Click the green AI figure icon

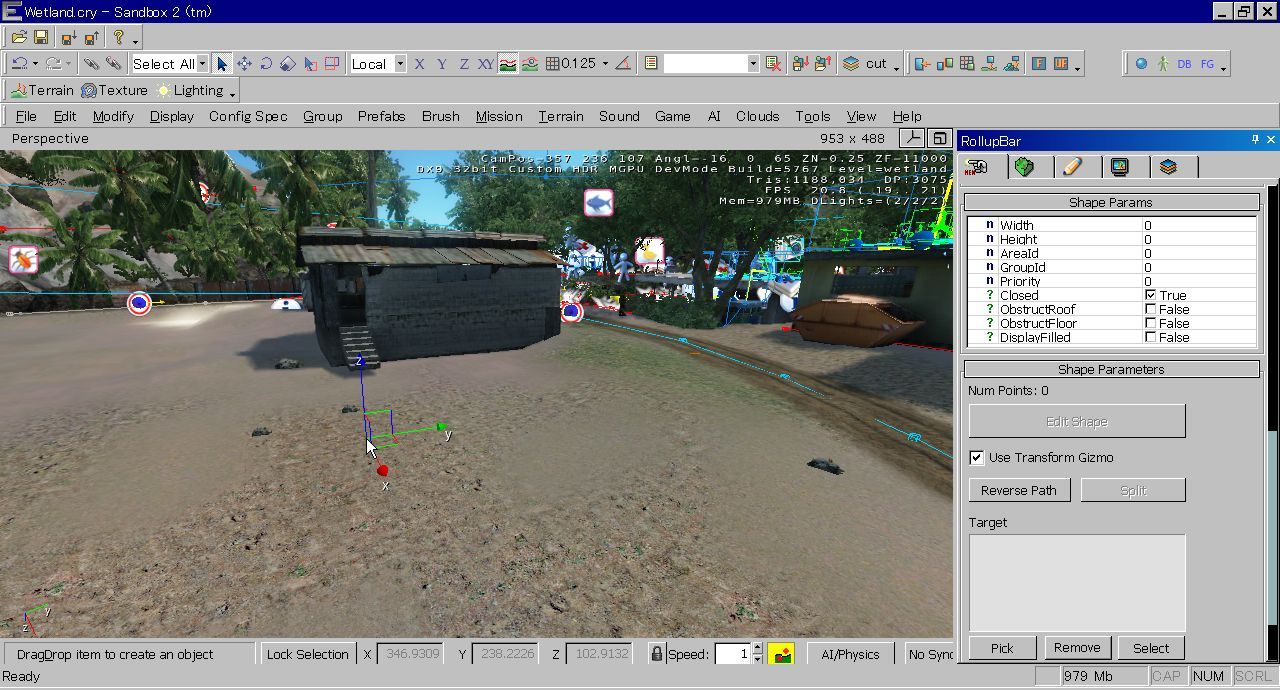pos(1163,63)
